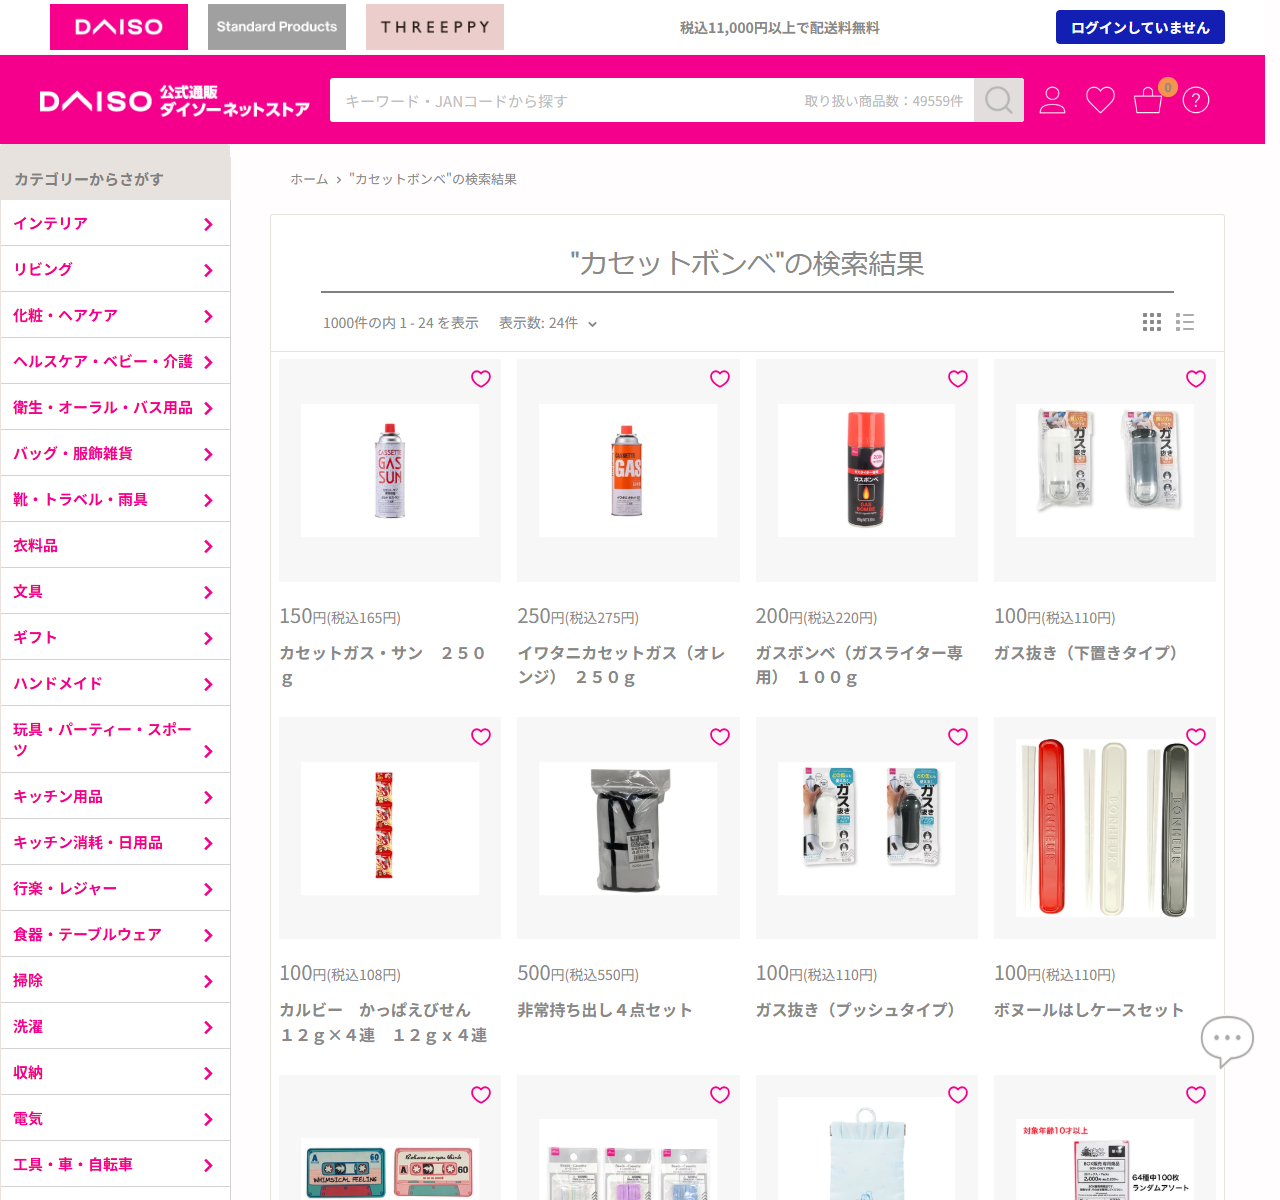Open the 電気 category
The height and width of the screenshot is (1200, 1280).
click(x=115, y=1118)
